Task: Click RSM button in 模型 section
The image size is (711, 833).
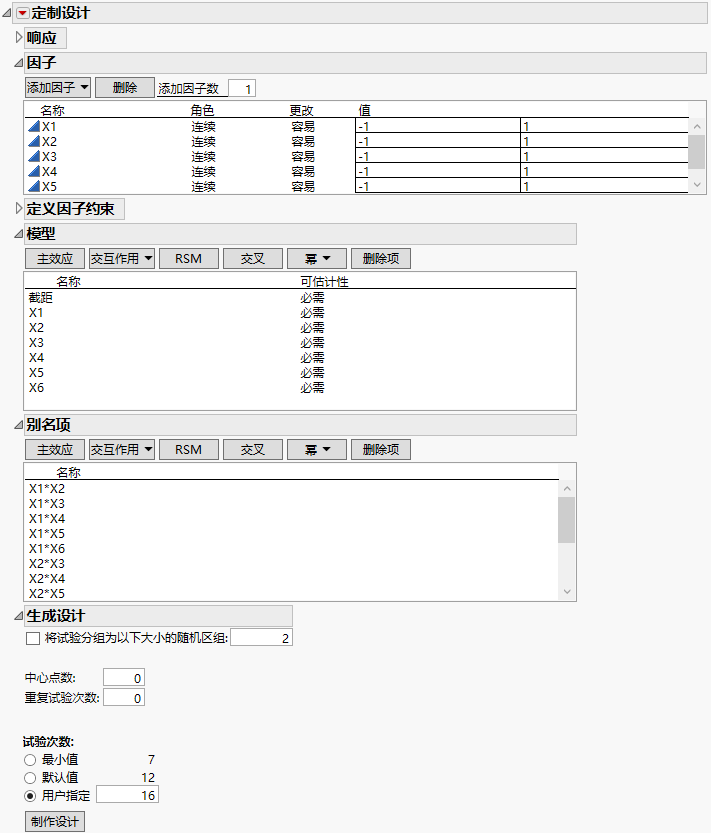Action: (x=189, y=259)
